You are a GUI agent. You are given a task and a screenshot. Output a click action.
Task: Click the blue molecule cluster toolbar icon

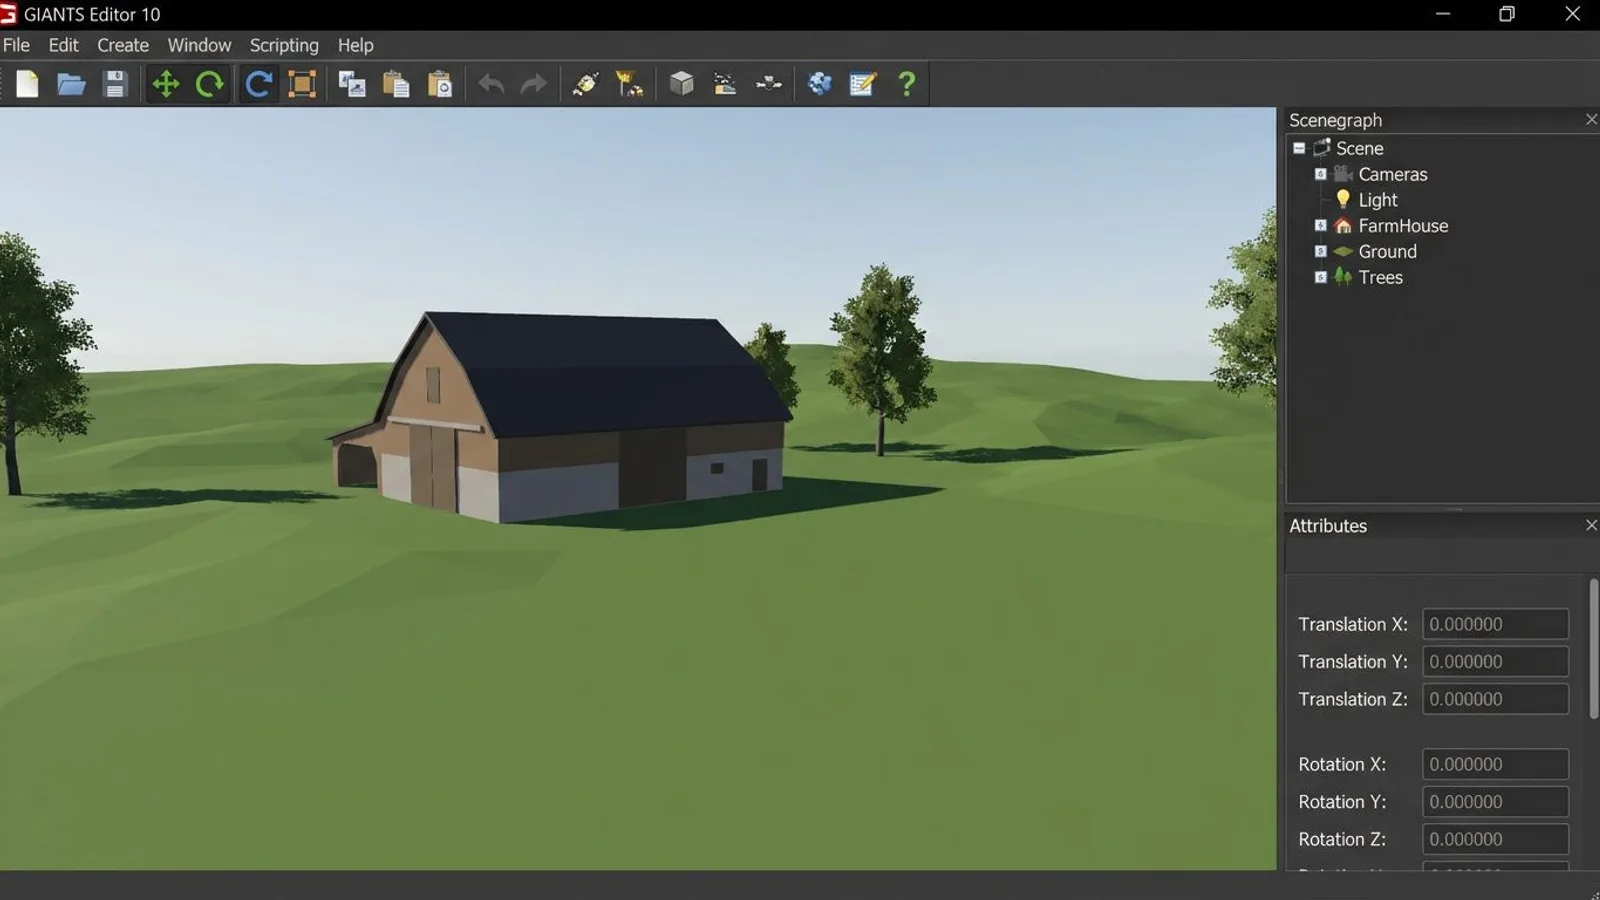tap(820, 84)
